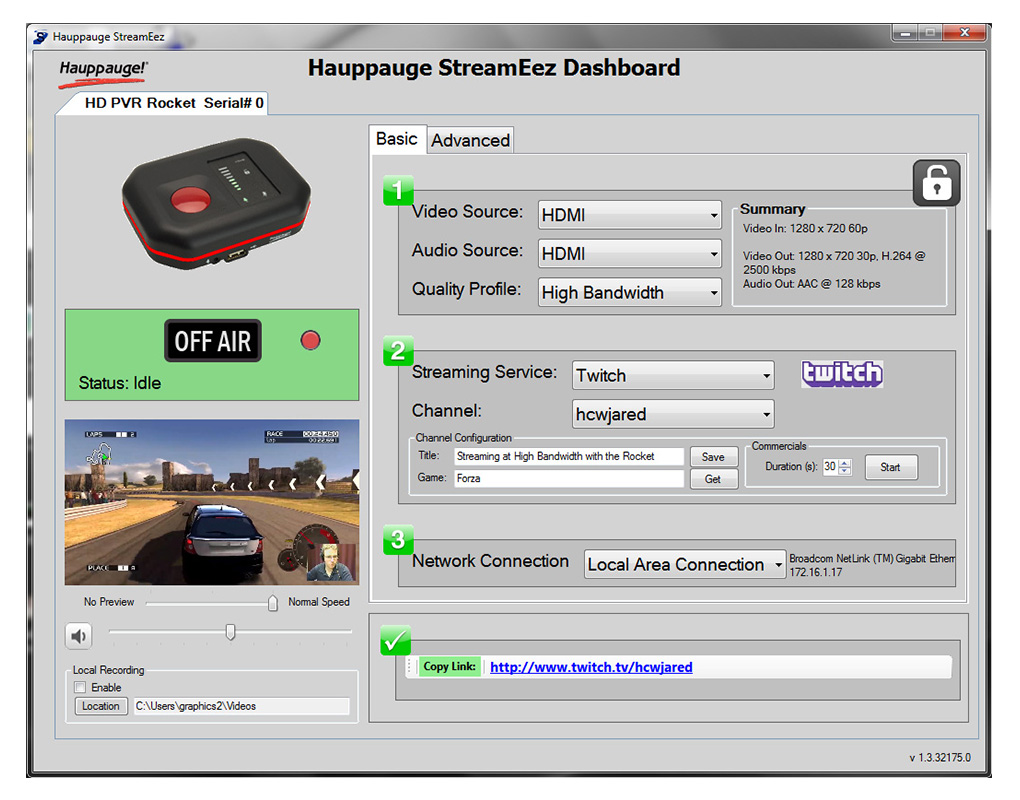
Task: Open the twitch.tv/hcwjared link
Action: [591, 667]
